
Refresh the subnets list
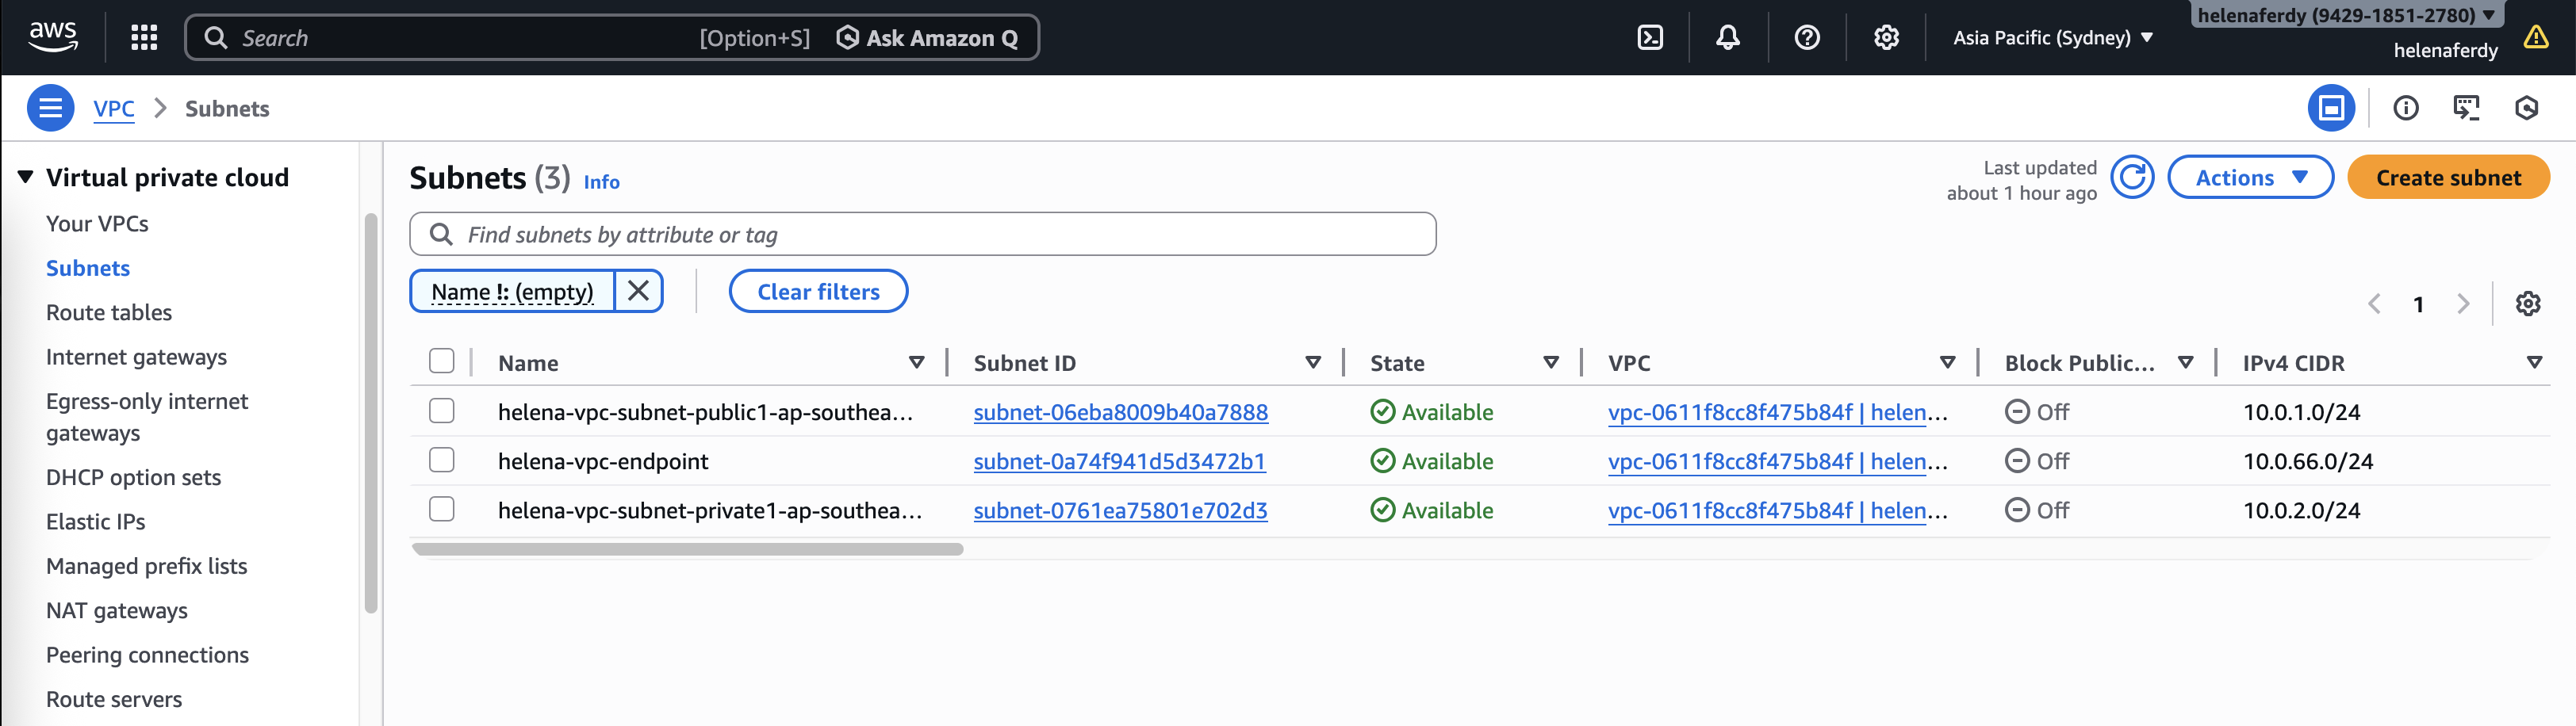2132,178
